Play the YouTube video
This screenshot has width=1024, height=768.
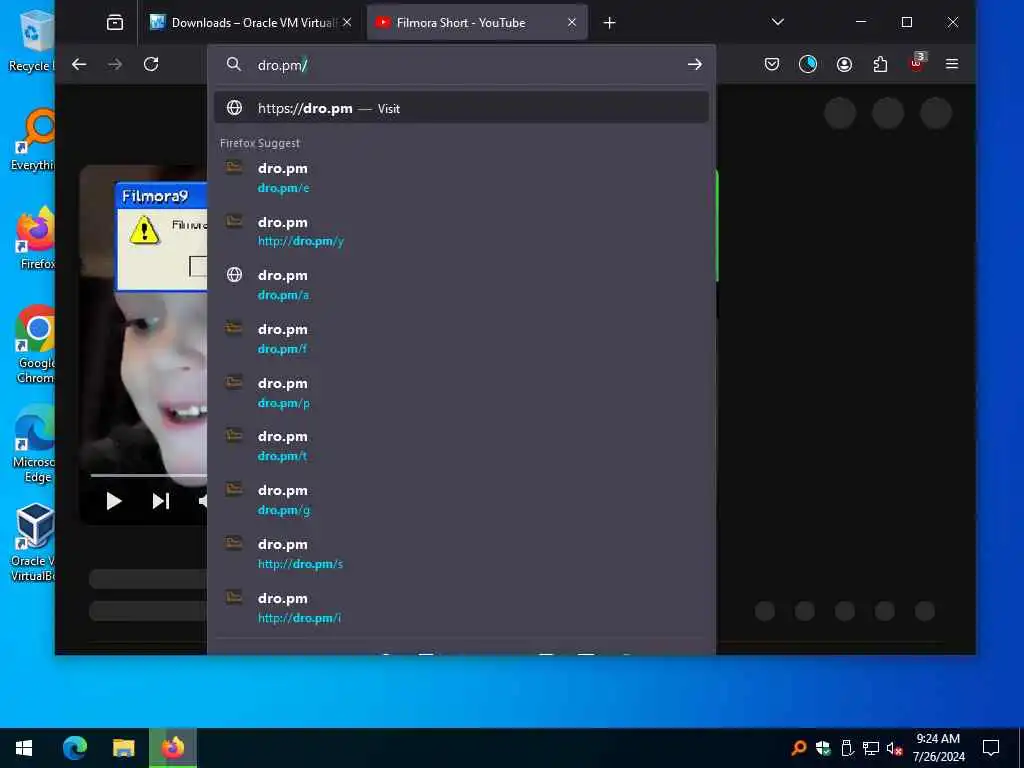pyautogui.click(x=114, y=501)
